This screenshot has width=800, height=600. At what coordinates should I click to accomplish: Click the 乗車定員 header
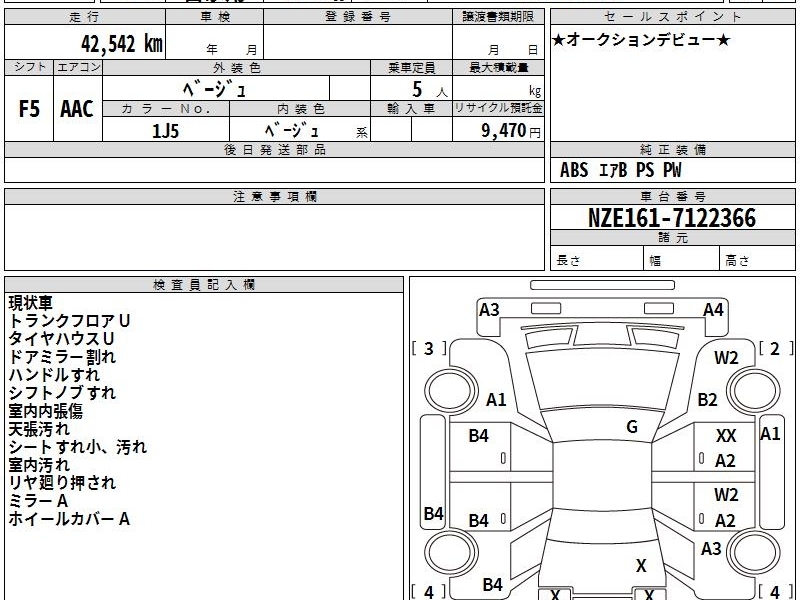click(411, 67)
